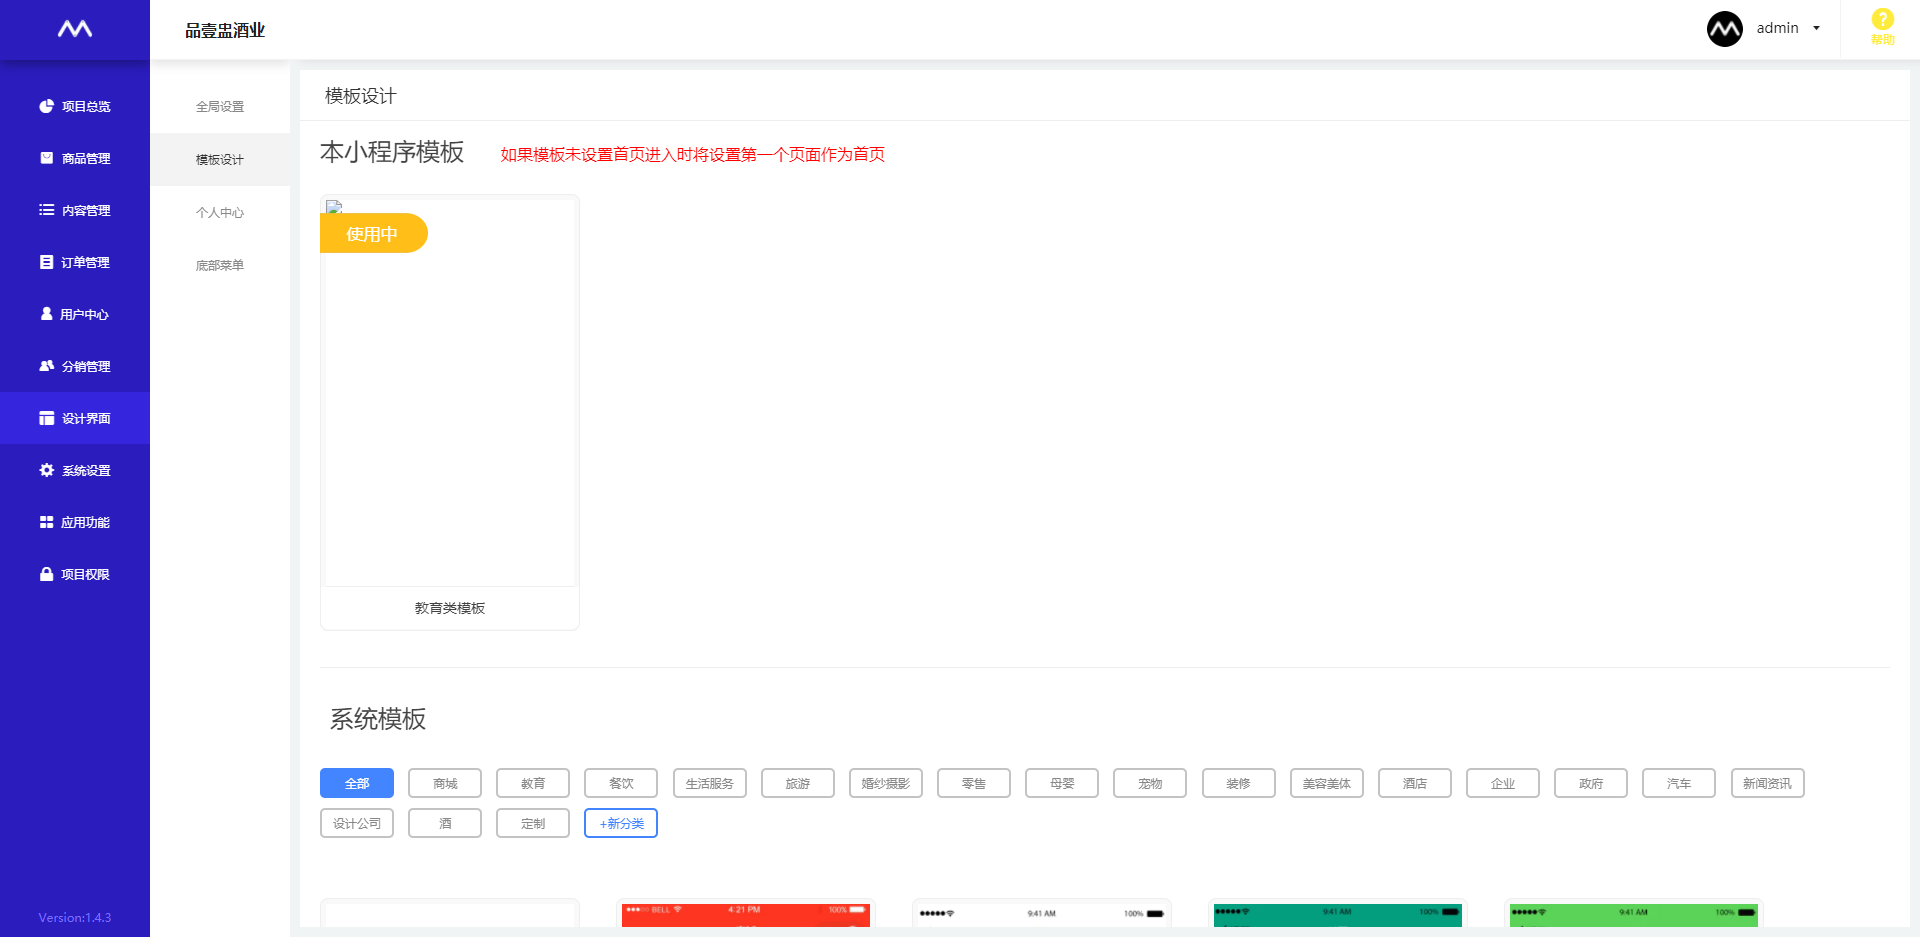Filter templates by 餐饮 category
Screen dimensions: 1920x937
(621, 783)
